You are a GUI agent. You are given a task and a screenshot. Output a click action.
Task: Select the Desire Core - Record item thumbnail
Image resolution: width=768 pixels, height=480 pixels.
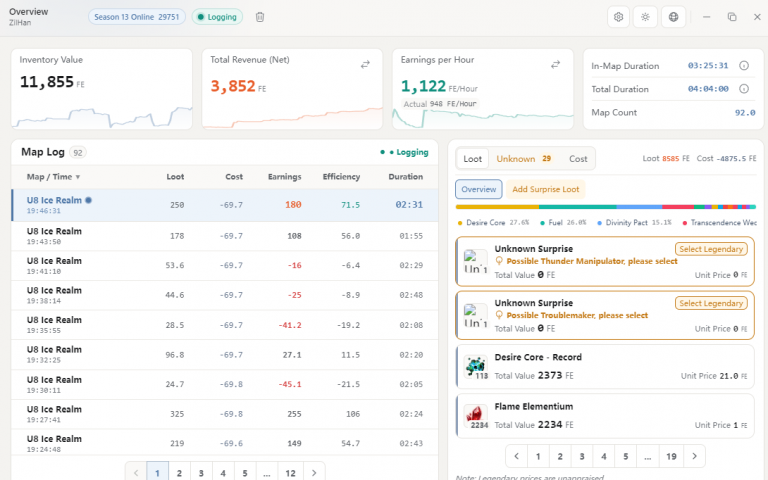coord(475,368)
